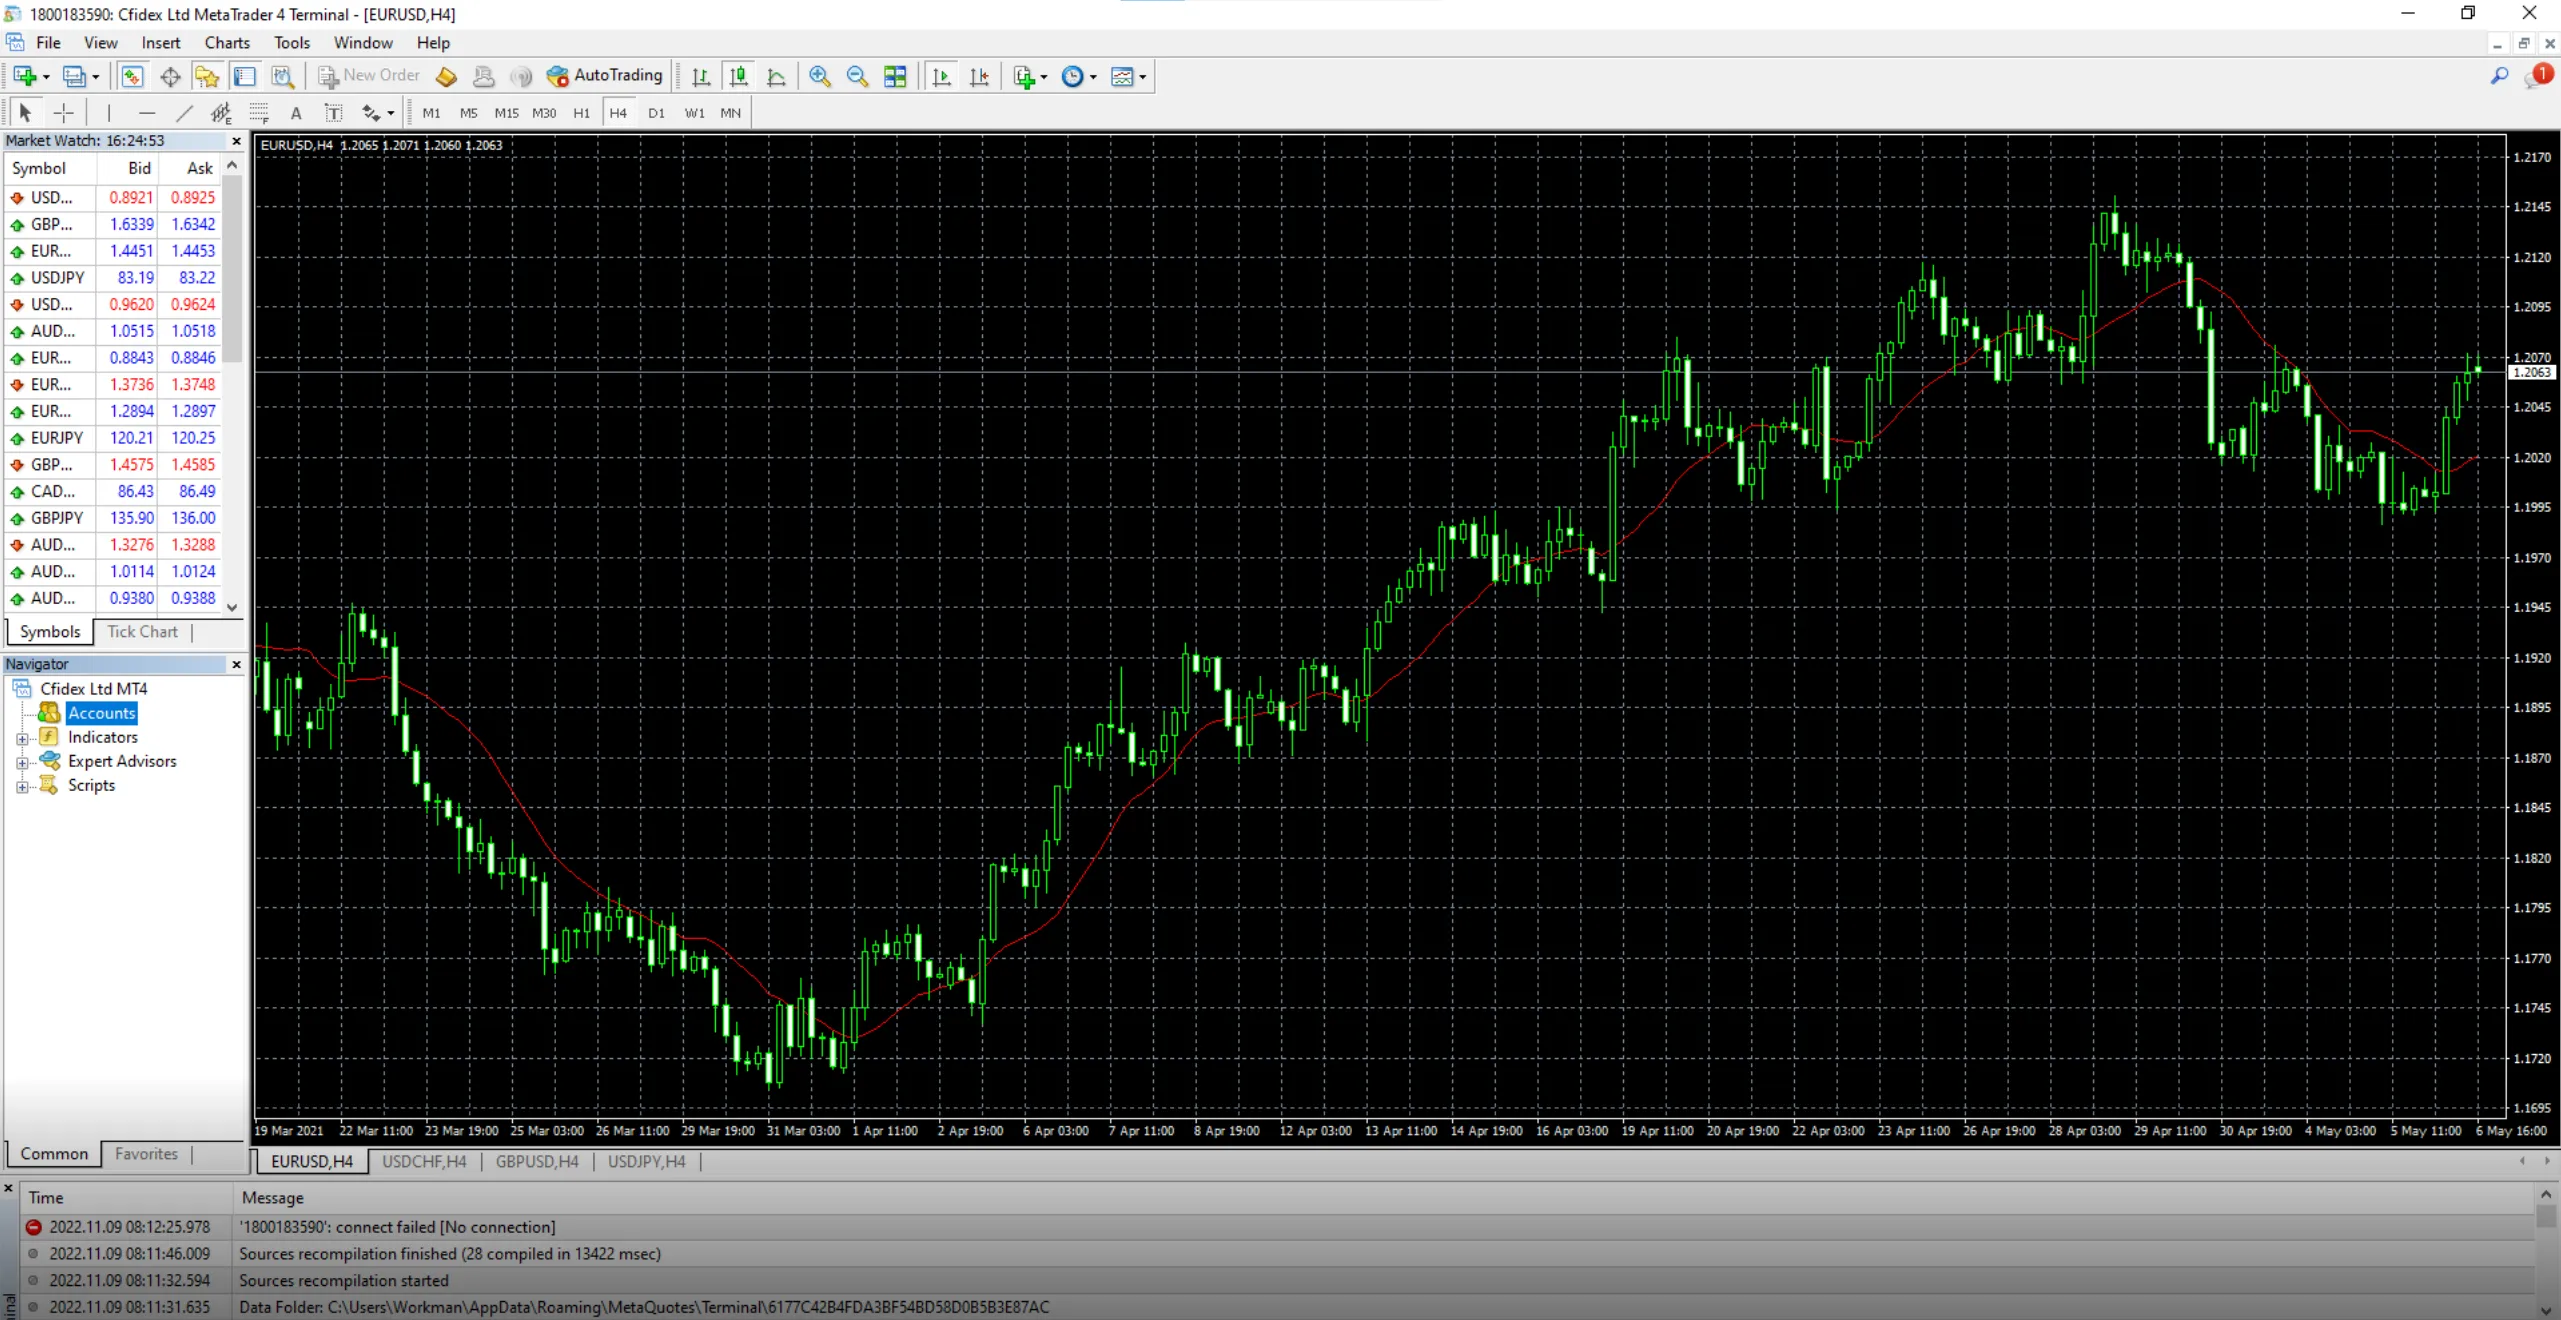Click the search magnifier icon top right
Image resolution: width=2561 pixels, height=1320 pixels.
tap(2499, 76)
